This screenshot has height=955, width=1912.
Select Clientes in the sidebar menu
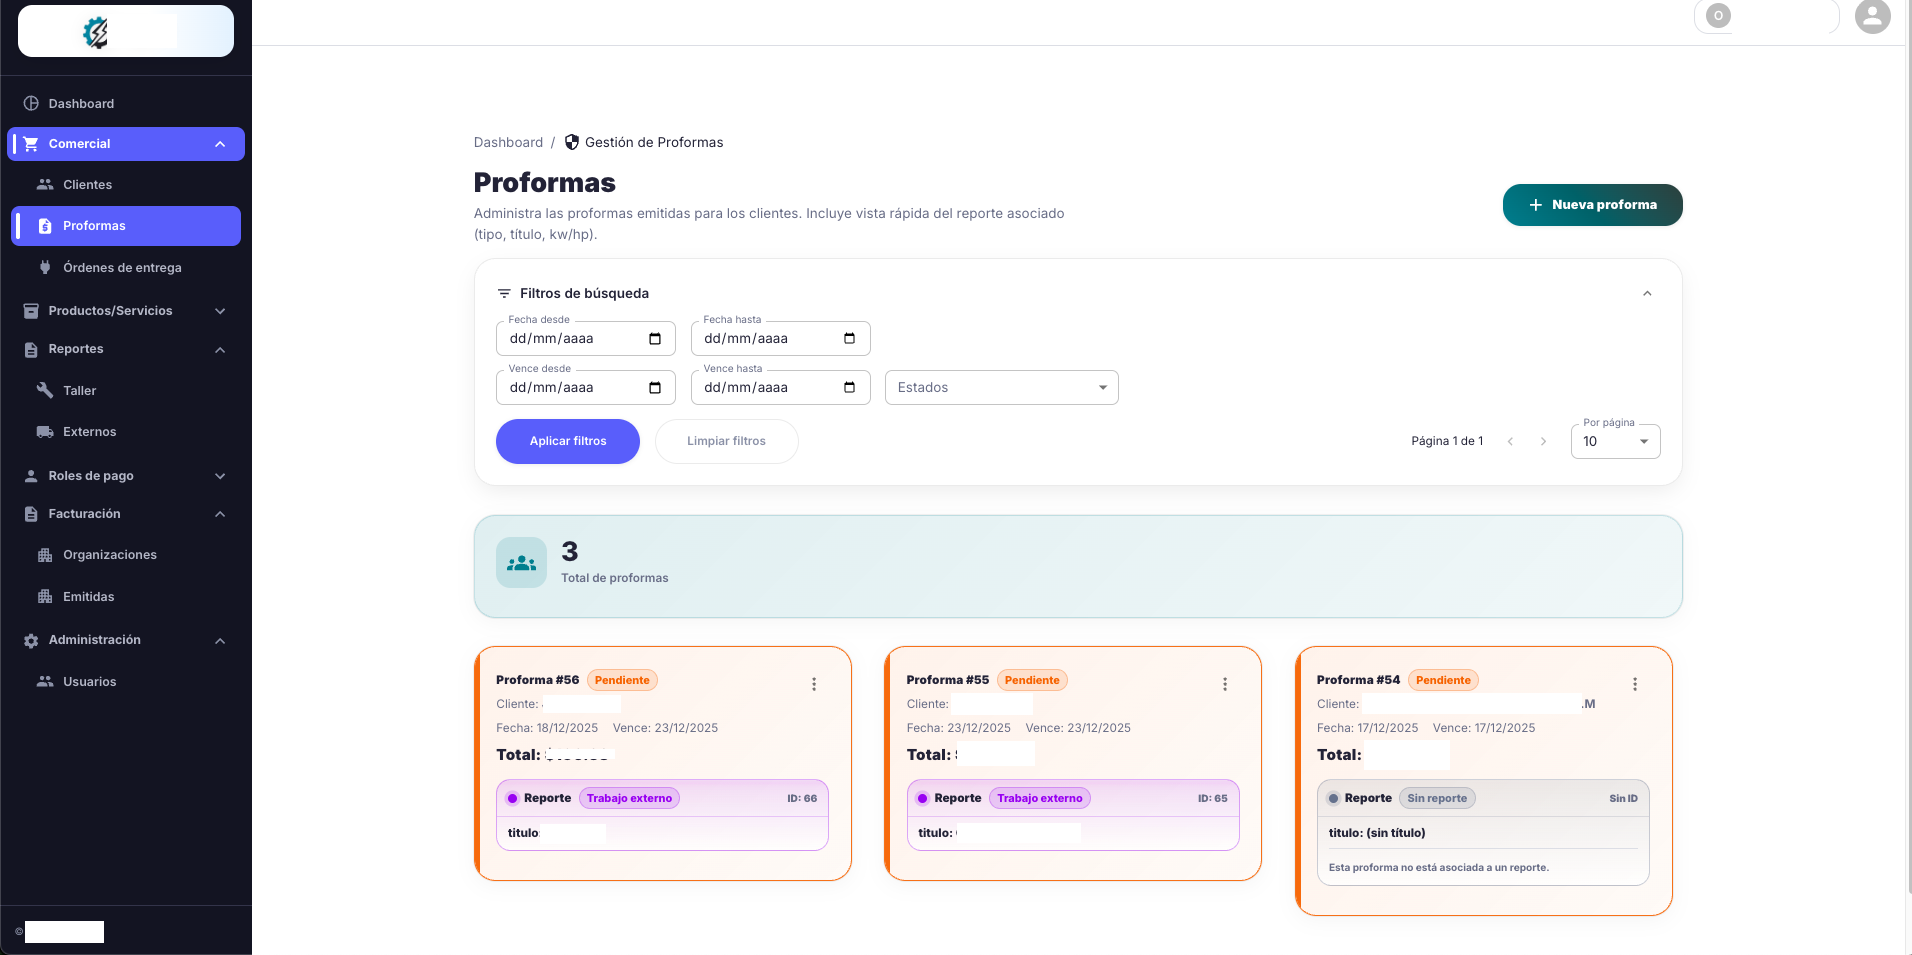click(87, 184)
